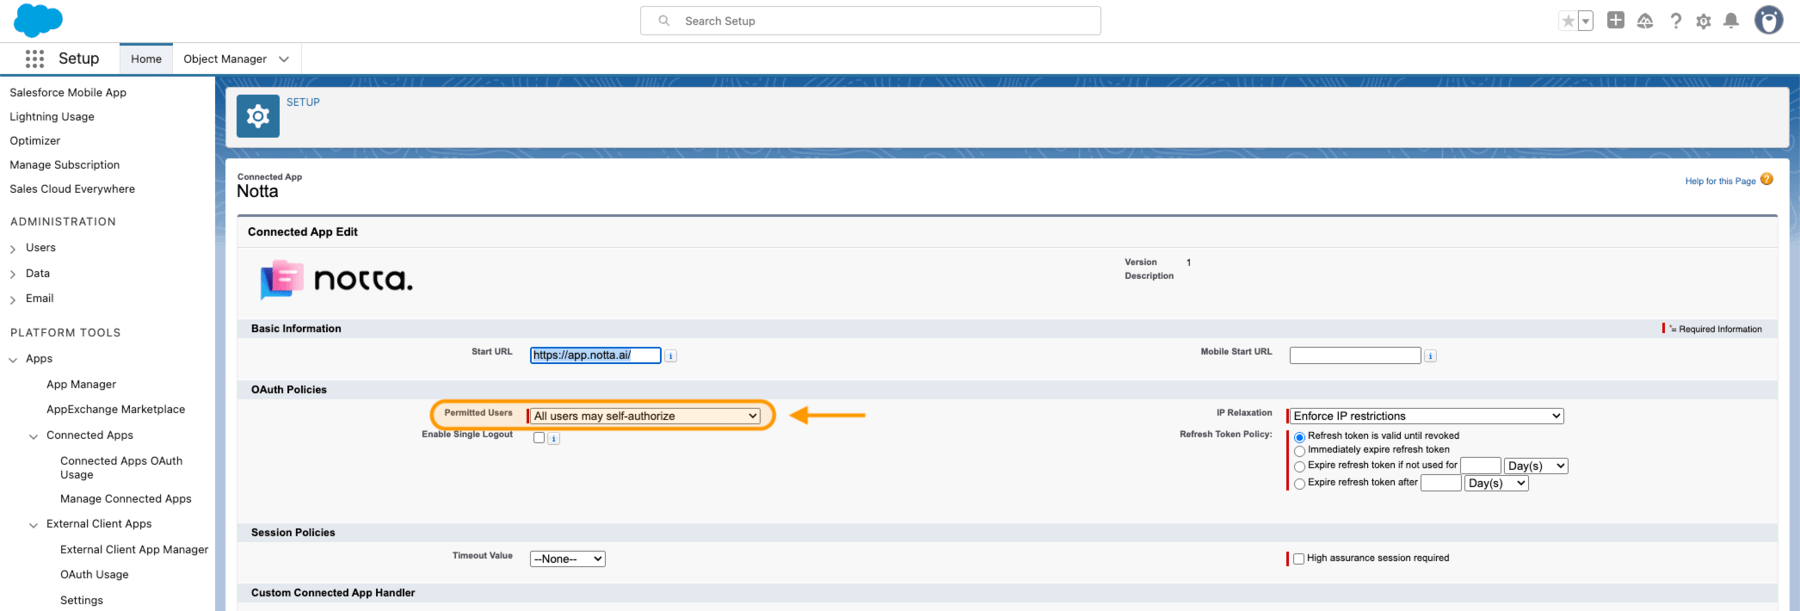Expand the Users tree node
Screen dimensions: 1800x611
(x=13, y=248)
